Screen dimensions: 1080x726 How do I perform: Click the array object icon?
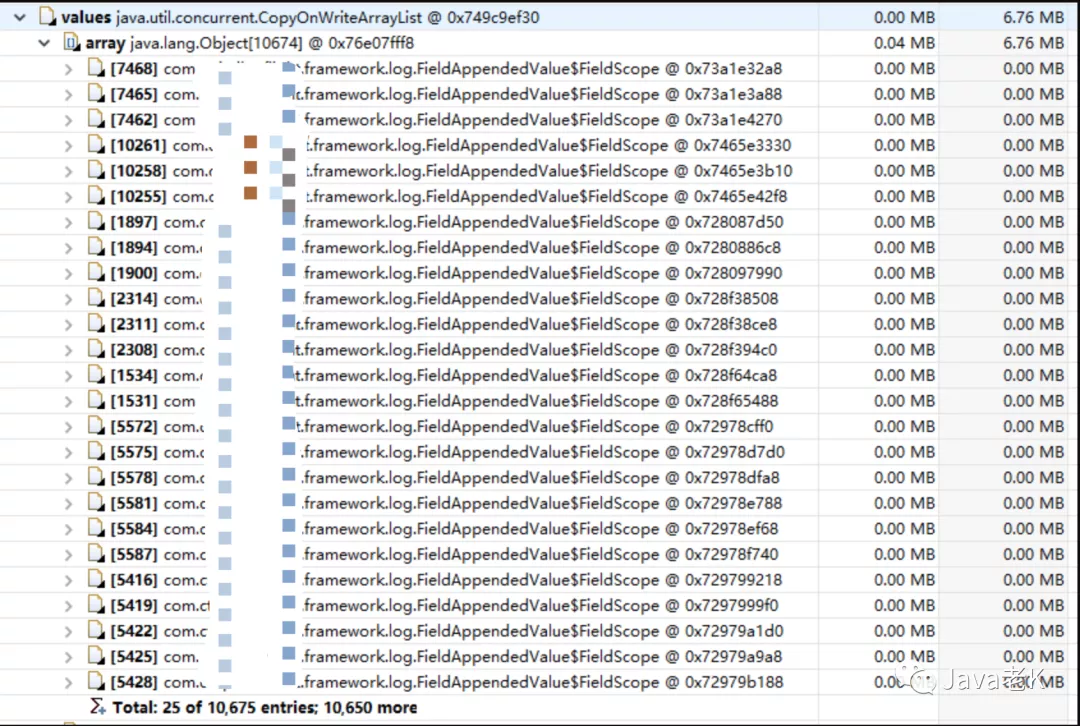[72, 43]
